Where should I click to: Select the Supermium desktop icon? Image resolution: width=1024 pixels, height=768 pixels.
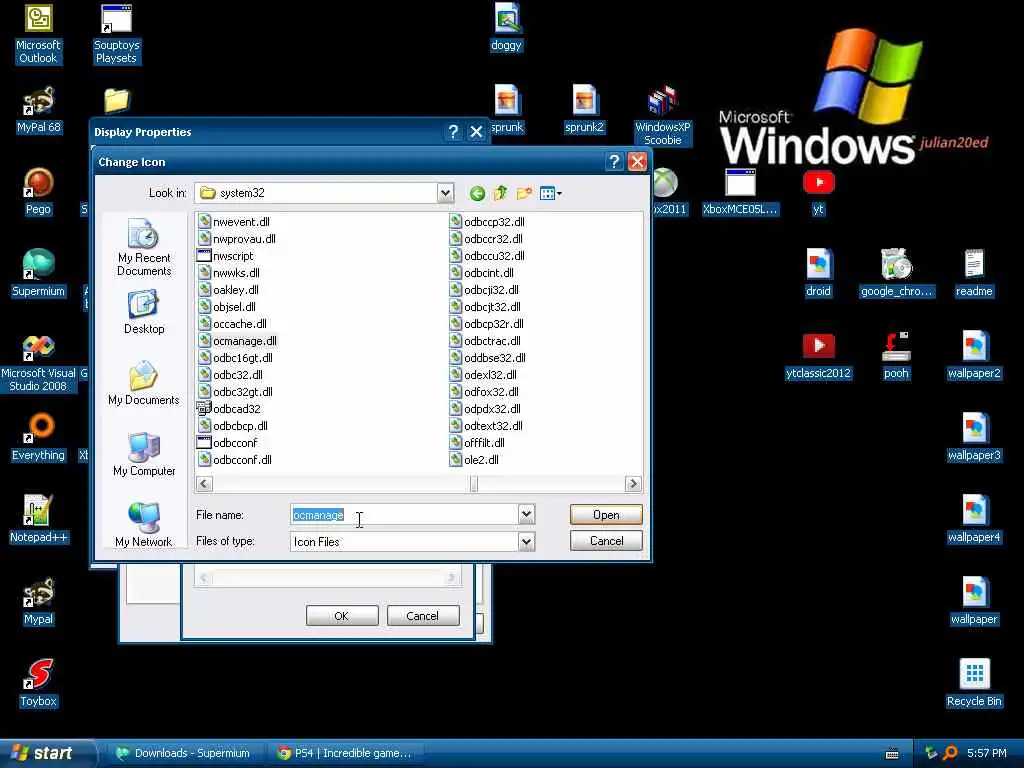point(38,274)
